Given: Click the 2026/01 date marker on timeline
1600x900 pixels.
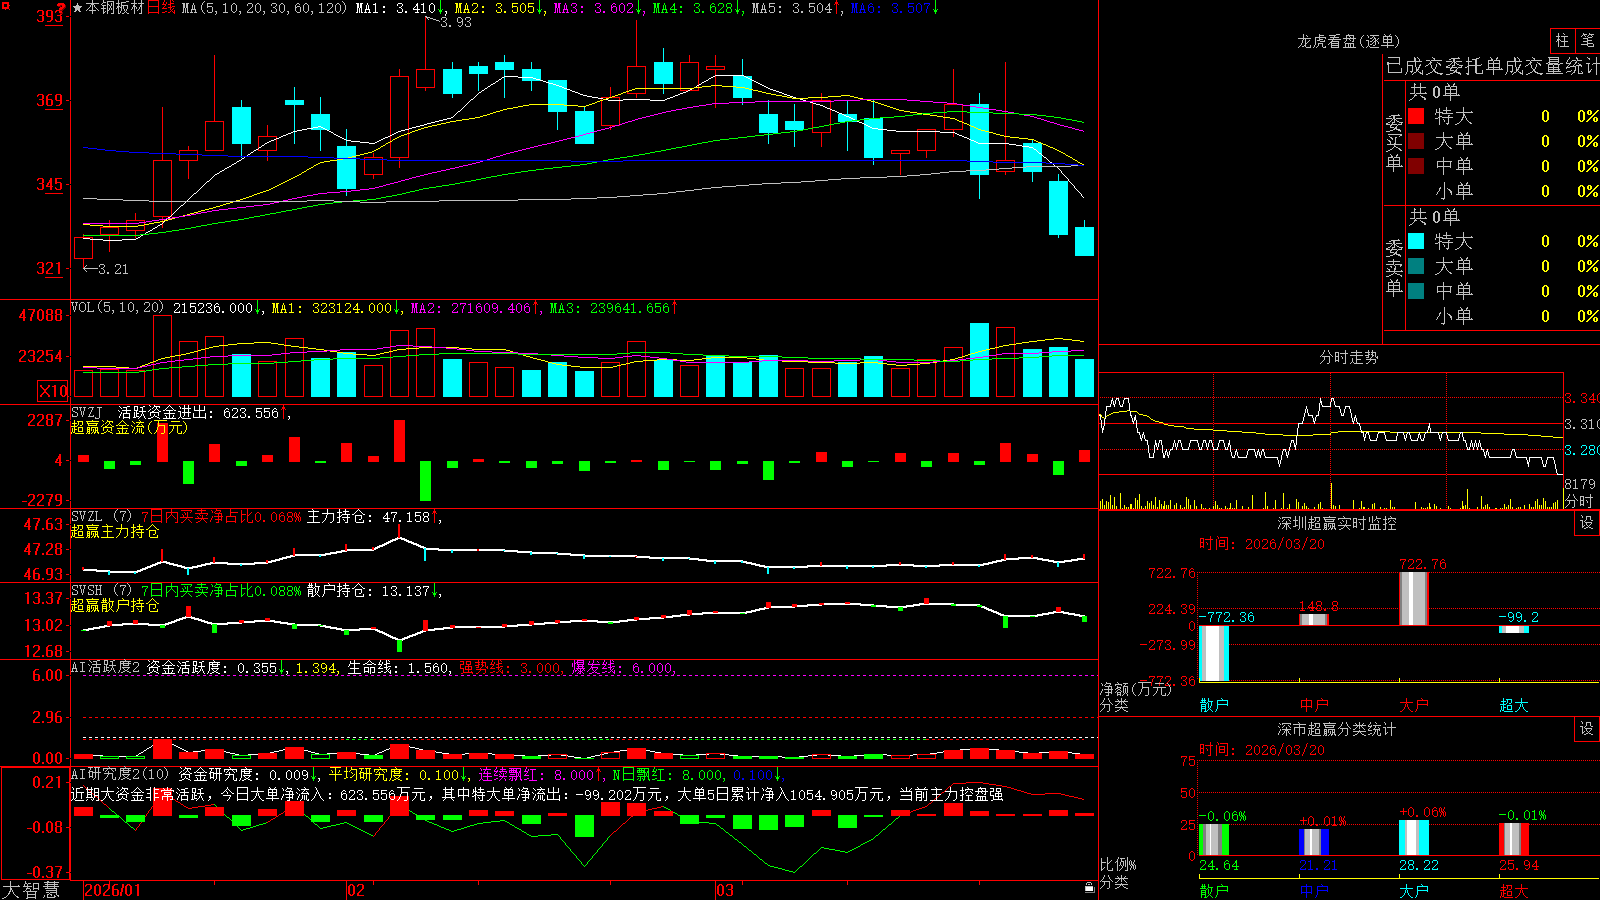Looking at the screenshot, I should coord(113,890).
